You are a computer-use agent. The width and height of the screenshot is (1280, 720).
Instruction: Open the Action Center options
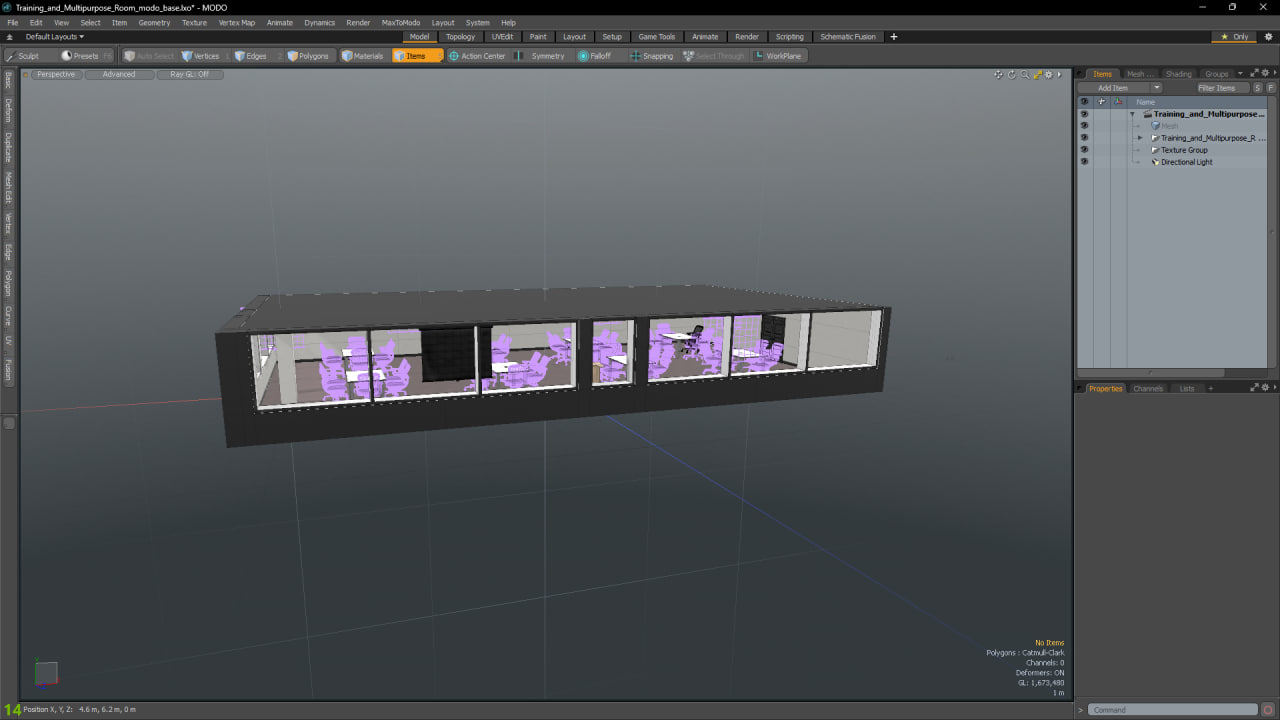(477, 56)
